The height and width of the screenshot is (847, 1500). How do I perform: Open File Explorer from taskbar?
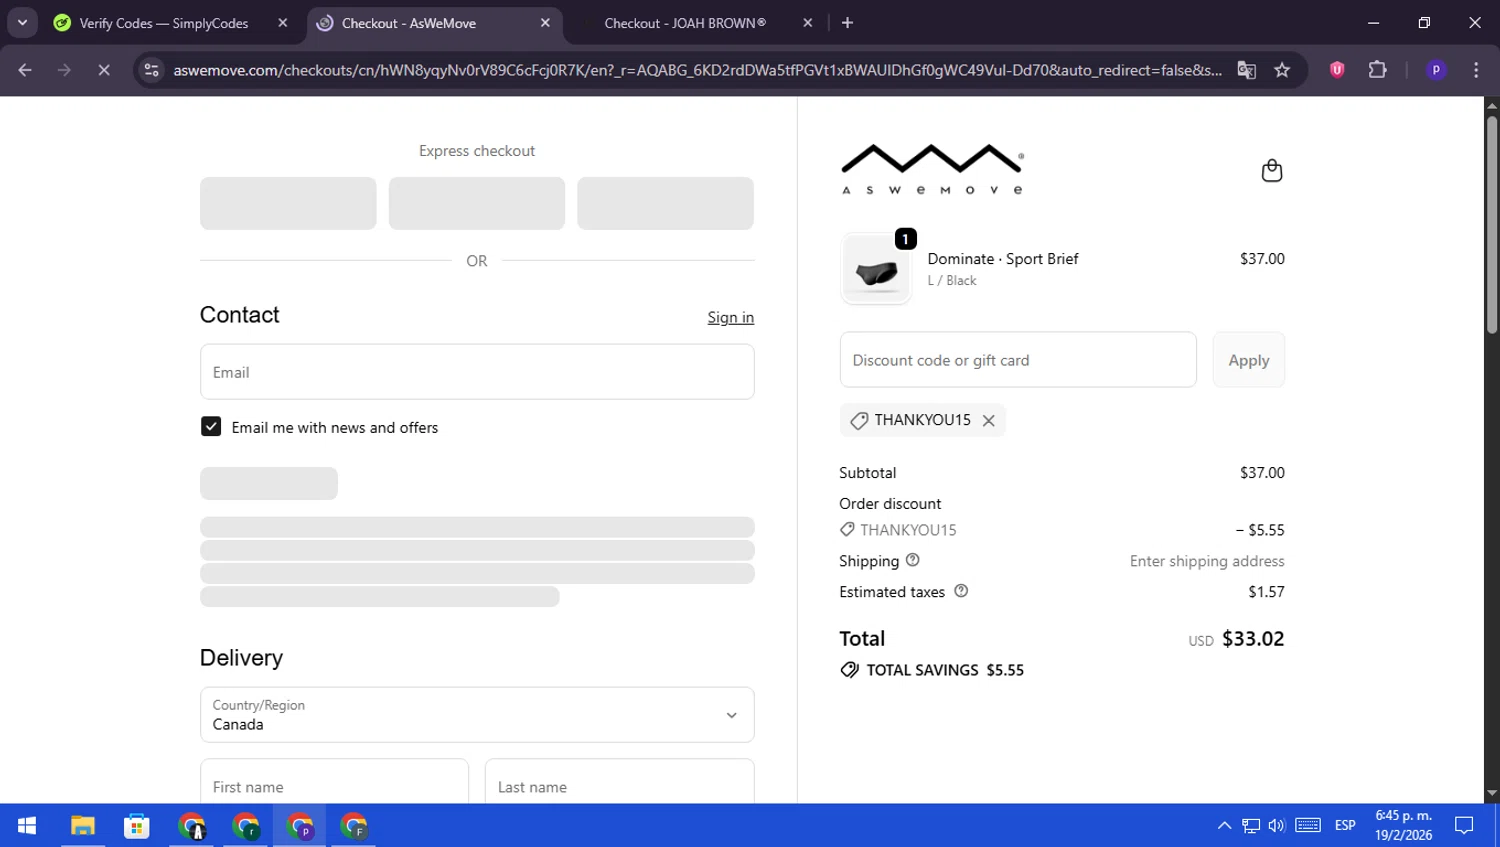(82, 825)
